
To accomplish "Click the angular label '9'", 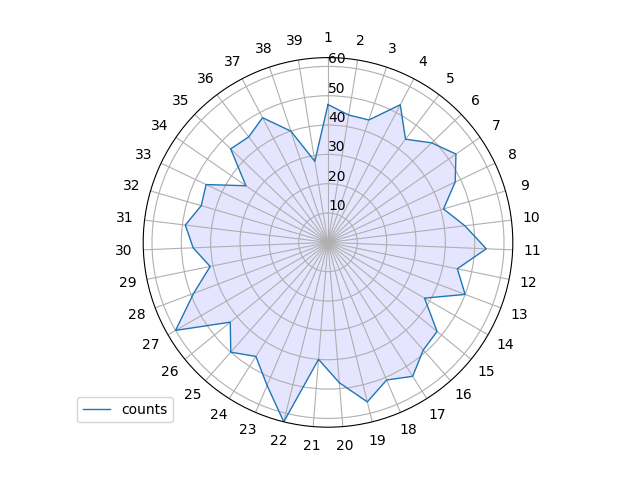I will (525, 185).
